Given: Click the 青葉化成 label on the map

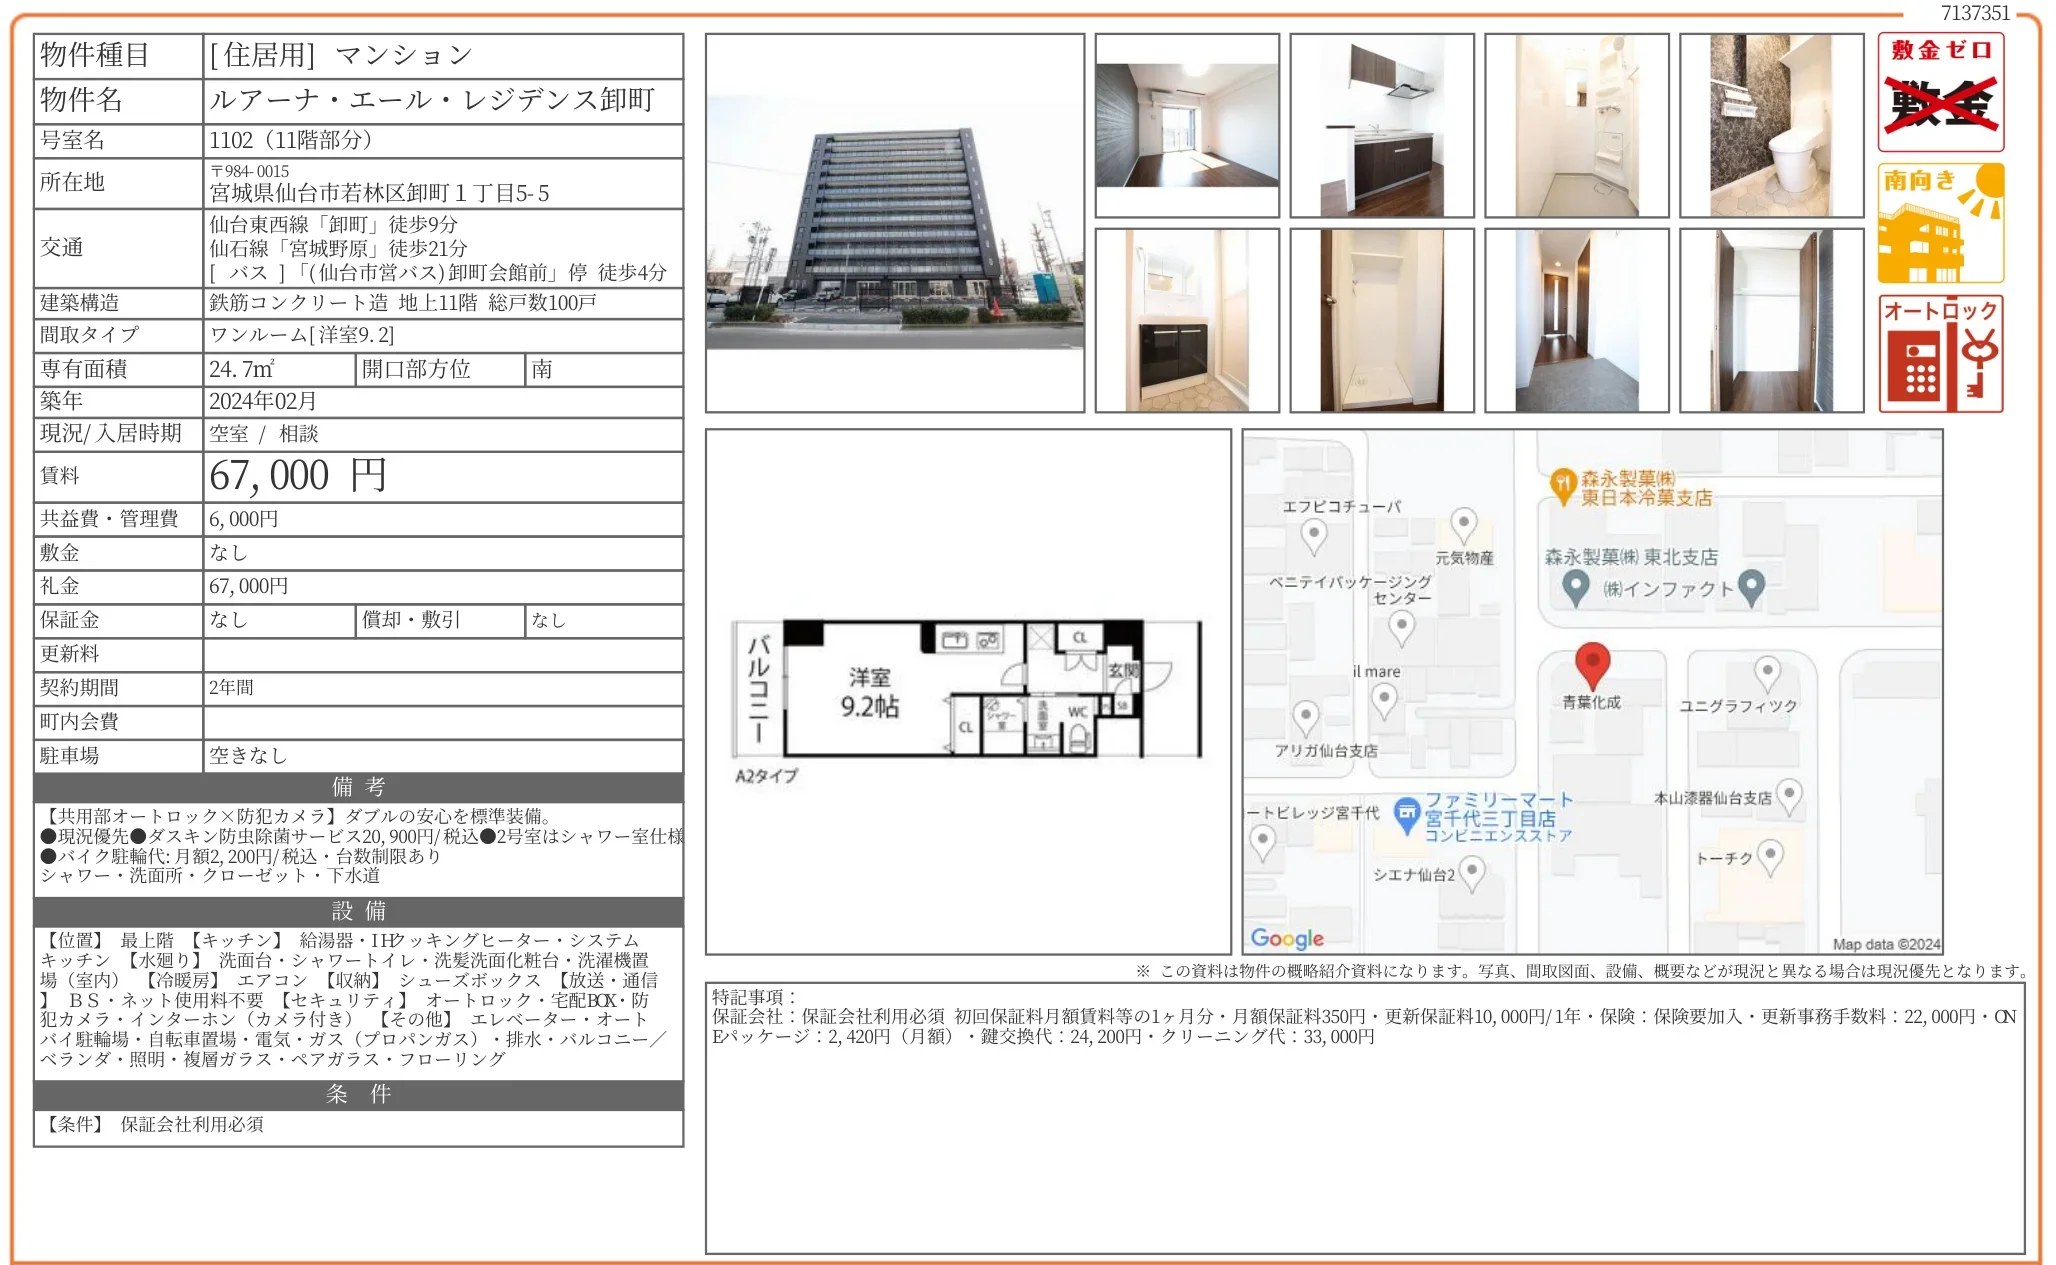Looking at the screenshot, I should point(1591,702).
